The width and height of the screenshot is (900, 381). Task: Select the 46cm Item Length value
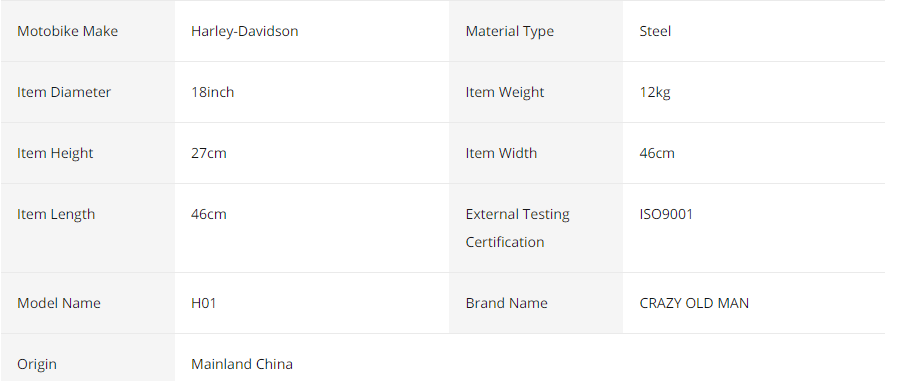[x=208, y=215]
